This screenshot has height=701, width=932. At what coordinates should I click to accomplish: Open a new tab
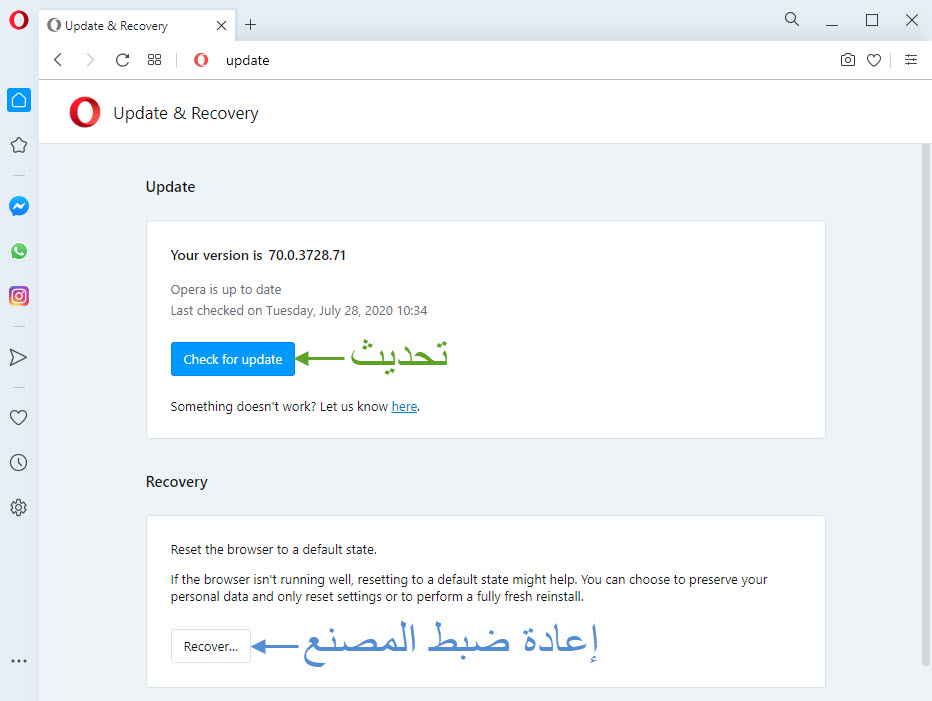pos(251,24)
